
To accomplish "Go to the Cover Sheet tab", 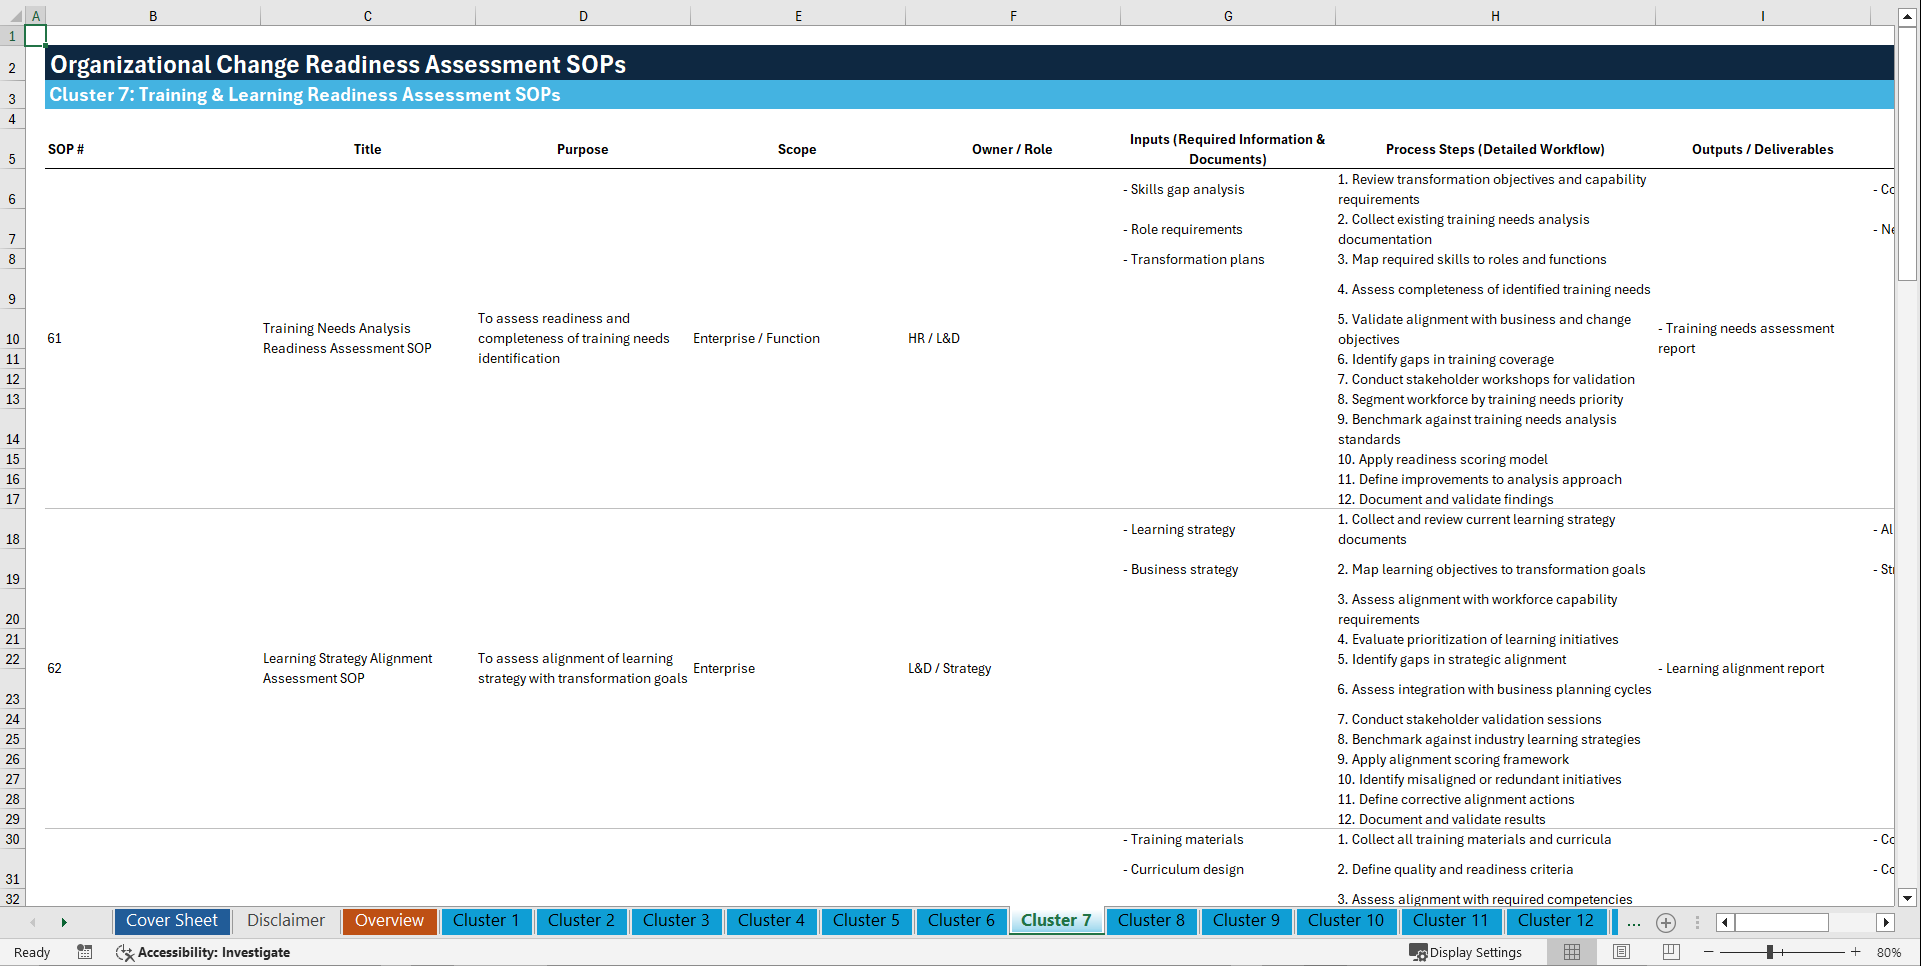I will pos(171,921).
